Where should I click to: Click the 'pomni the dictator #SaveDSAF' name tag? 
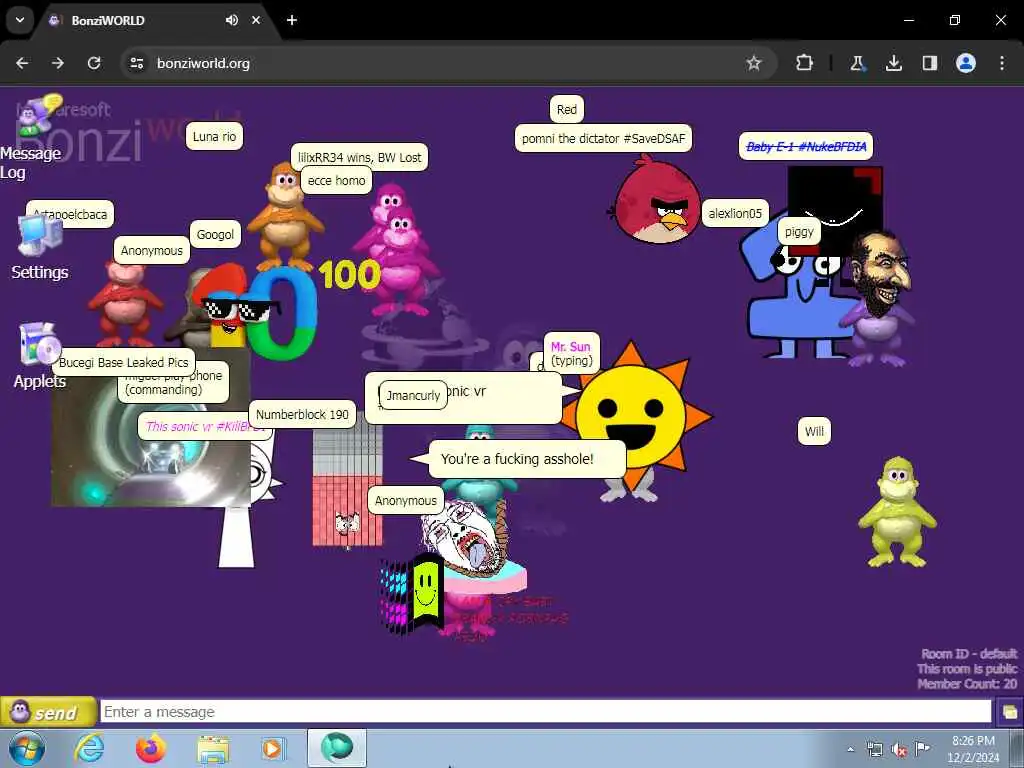tap(603, 138)
